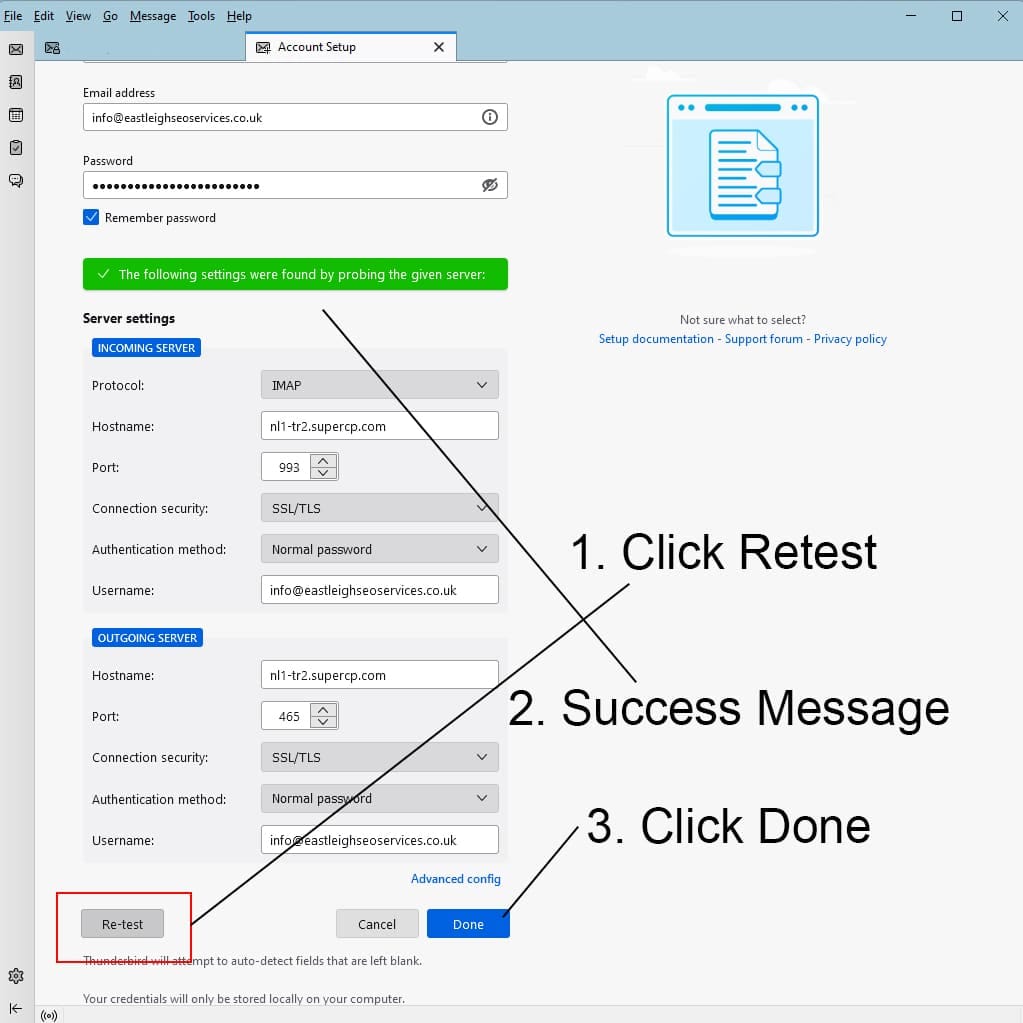Decrease incoming port 993 with down arrow

323,473
